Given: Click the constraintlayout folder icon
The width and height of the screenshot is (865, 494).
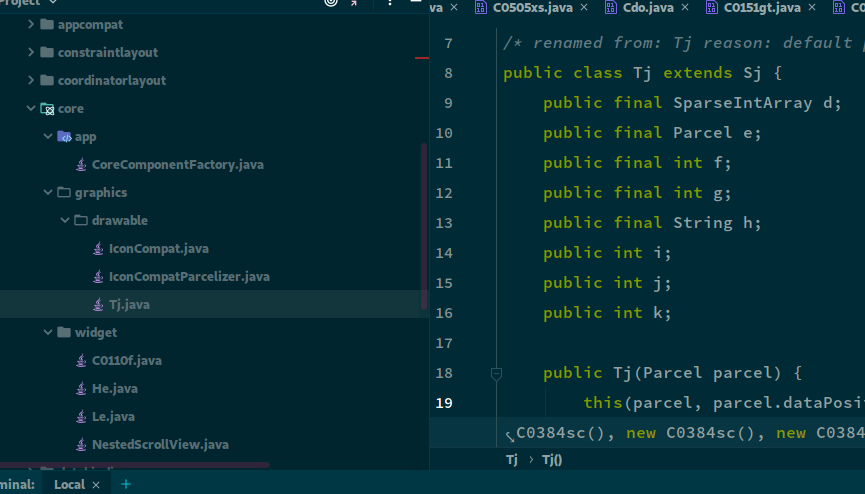Looking at the screenshot, I should pyautogui.click(x=47, y=52).
